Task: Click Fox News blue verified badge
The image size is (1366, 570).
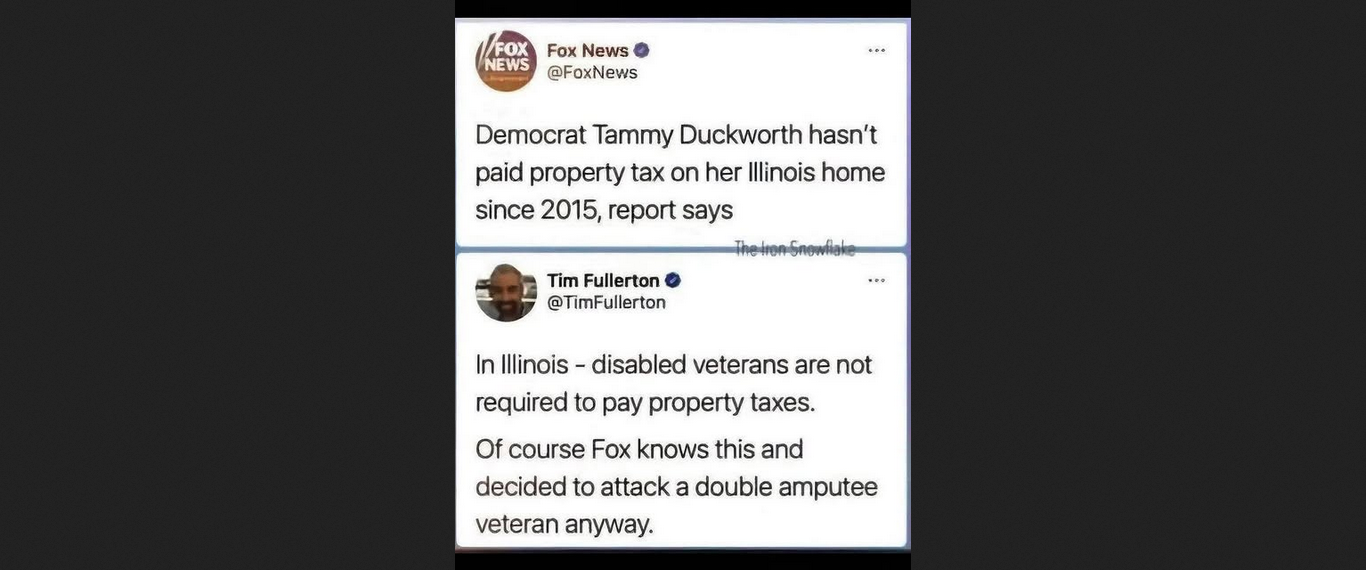Action: point(642,50)
